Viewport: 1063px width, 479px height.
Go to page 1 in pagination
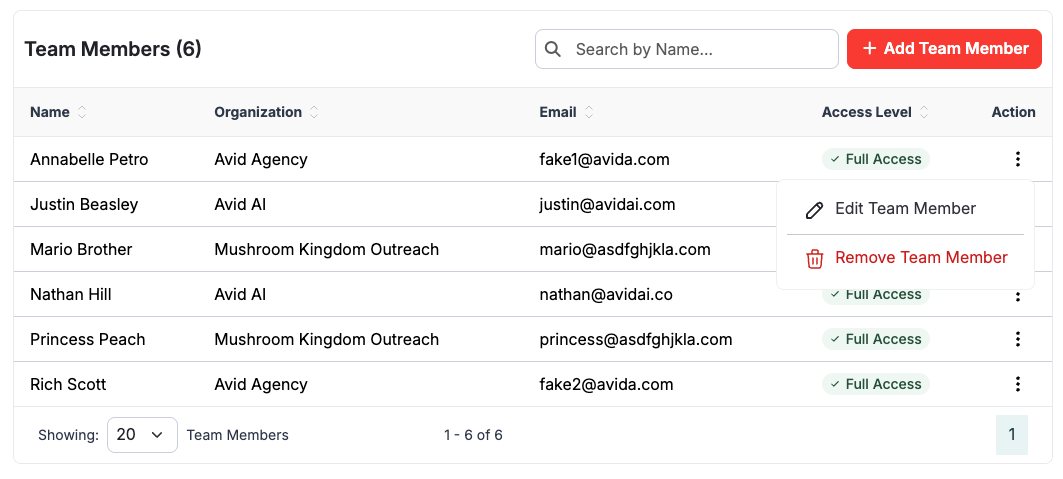tap(1011, 435)
